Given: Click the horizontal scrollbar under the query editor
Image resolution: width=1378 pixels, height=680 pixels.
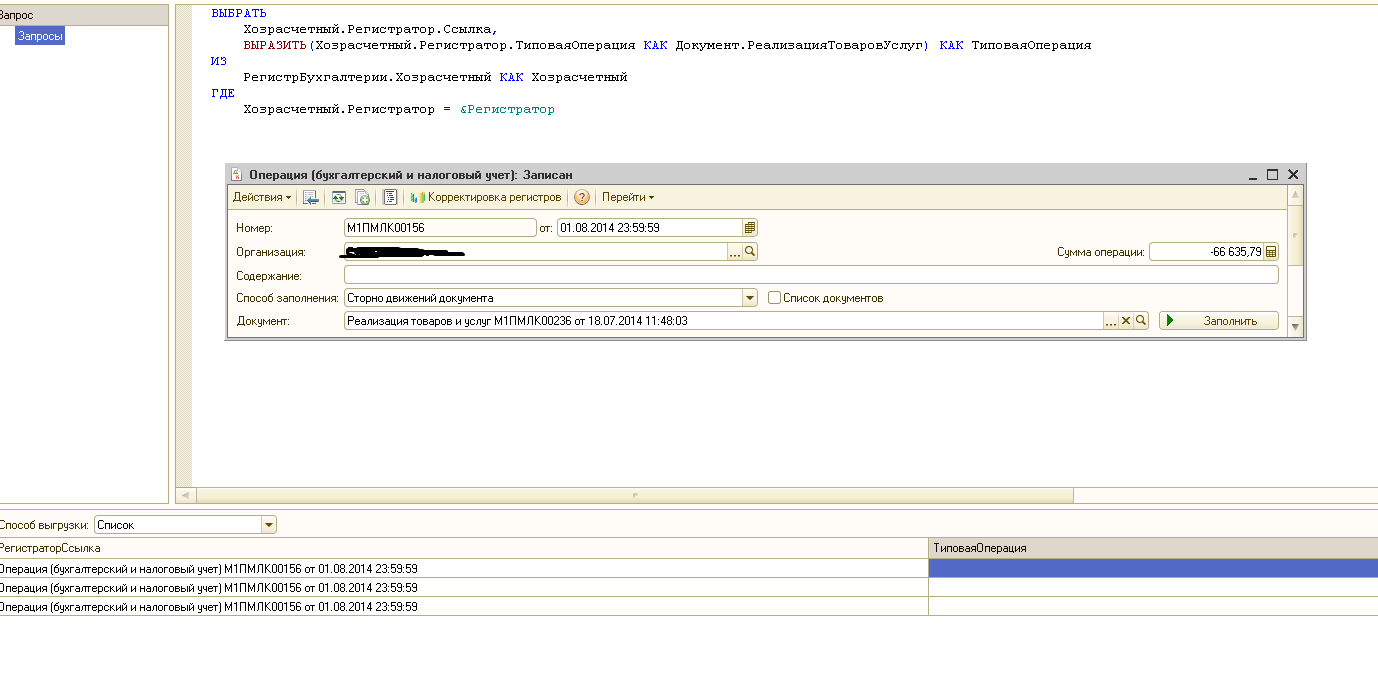Looking at the screenshot, I should click(634, 495).
